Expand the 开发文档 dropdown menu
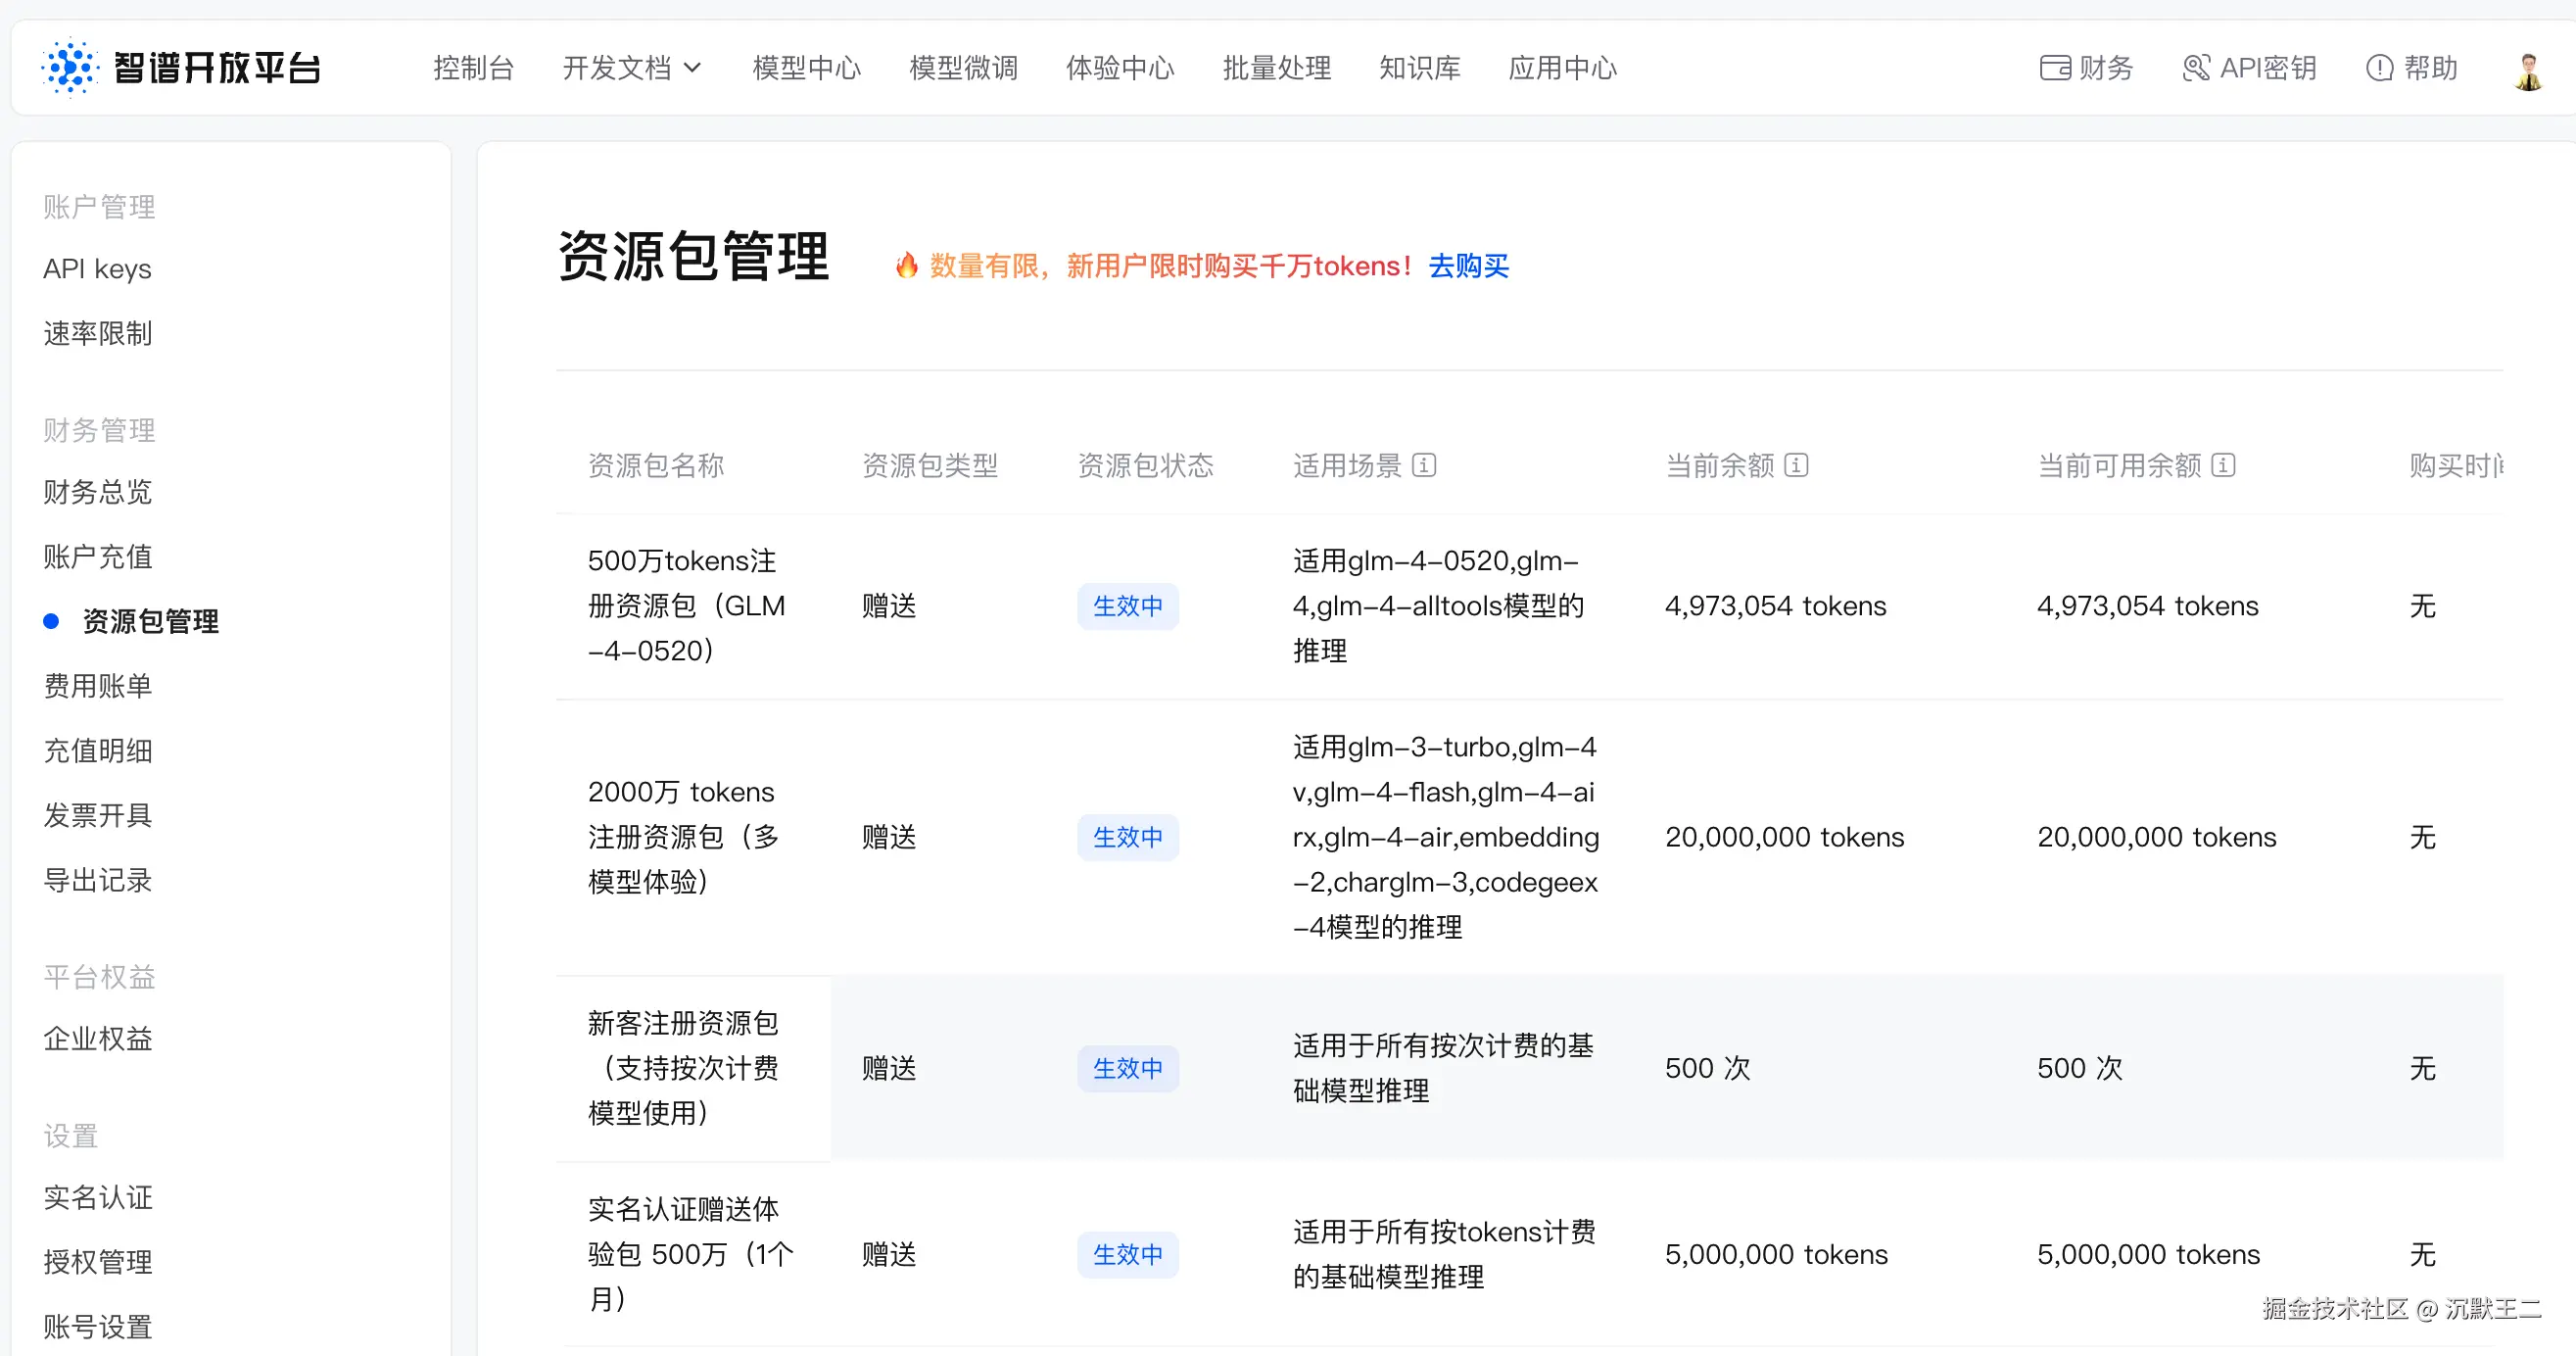The height and width of the screenshot is (1356, 2576). point(632,68)
